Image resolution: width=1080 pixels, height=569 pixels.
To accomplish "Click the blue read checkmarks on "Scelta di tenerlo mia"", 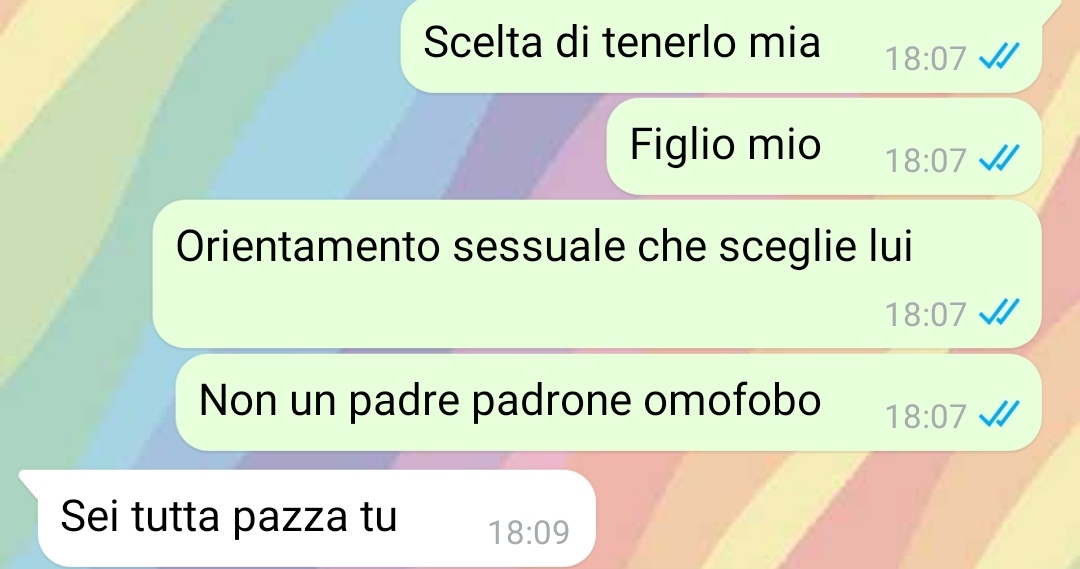I will coord(999,56).
